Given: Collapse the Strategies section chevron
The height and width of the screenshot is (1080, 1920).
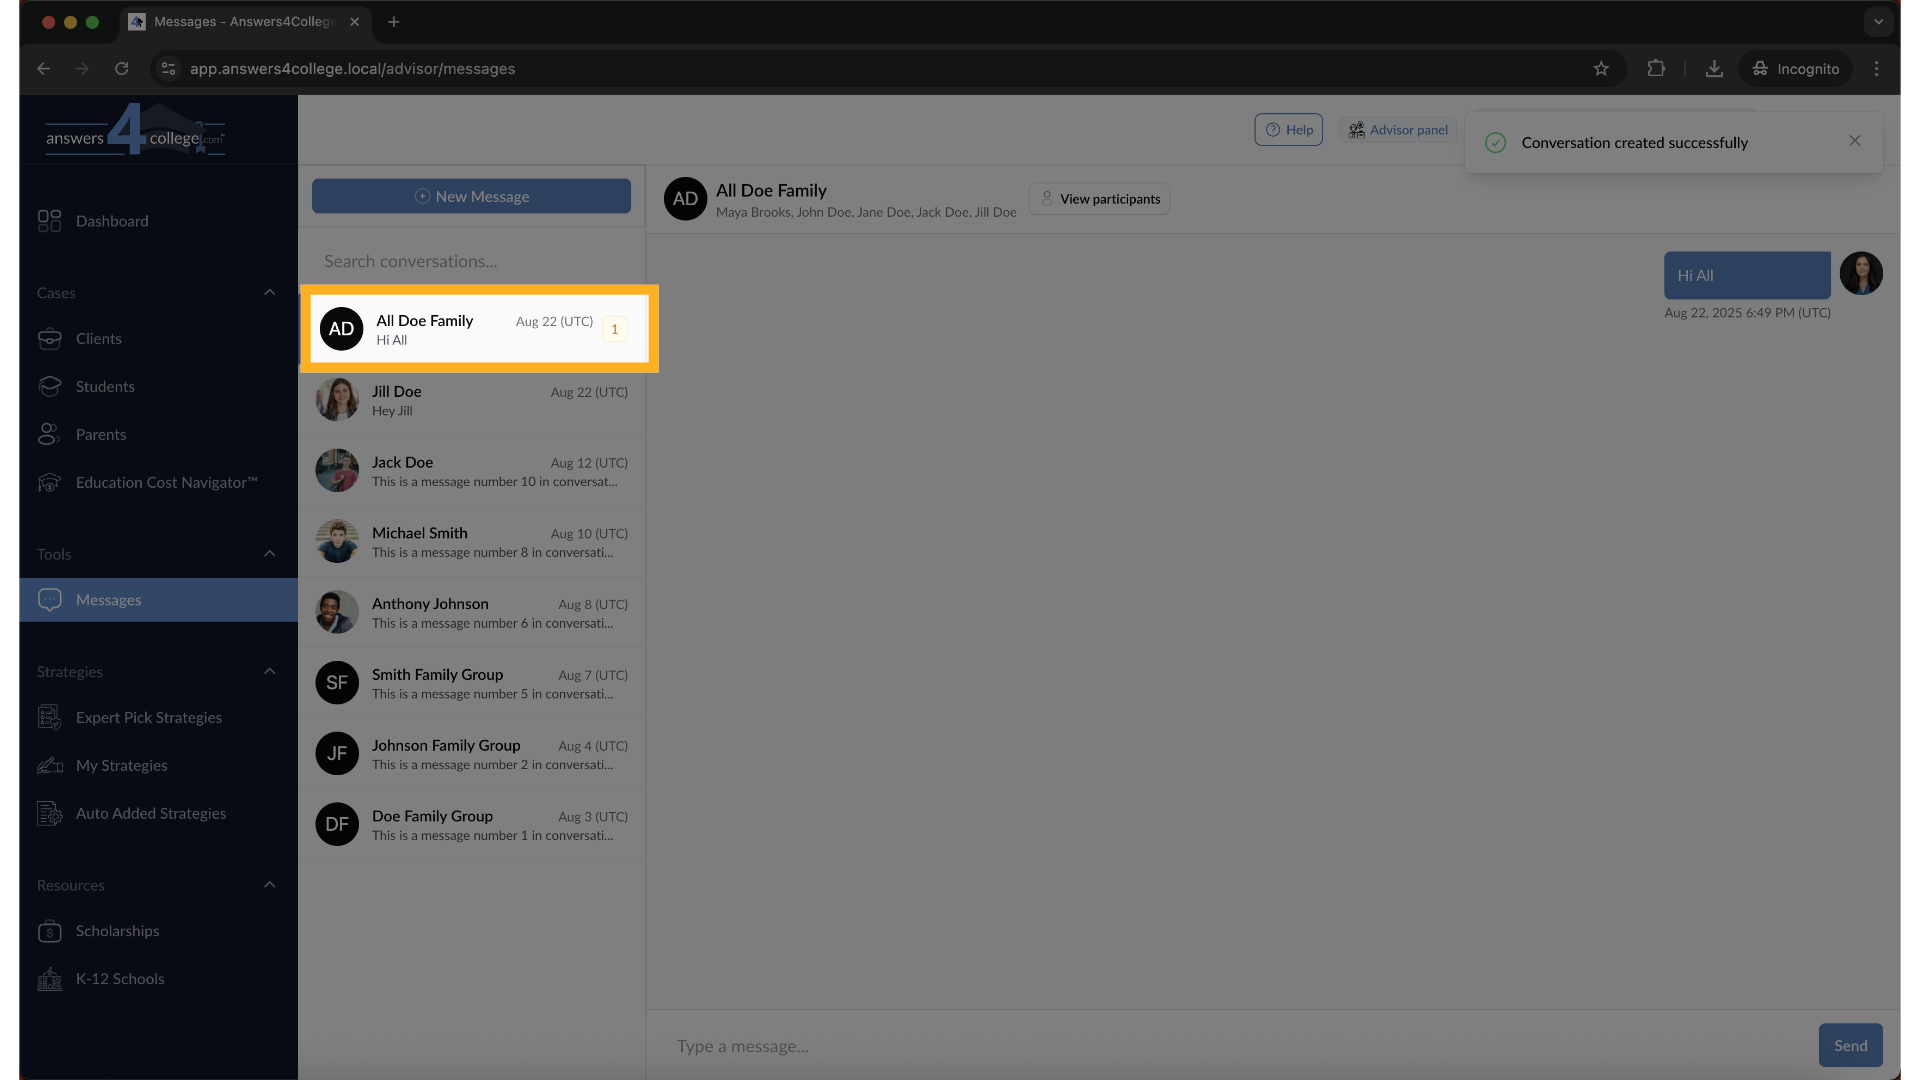Looking at the screenshot, I should [x=269, y=672].
